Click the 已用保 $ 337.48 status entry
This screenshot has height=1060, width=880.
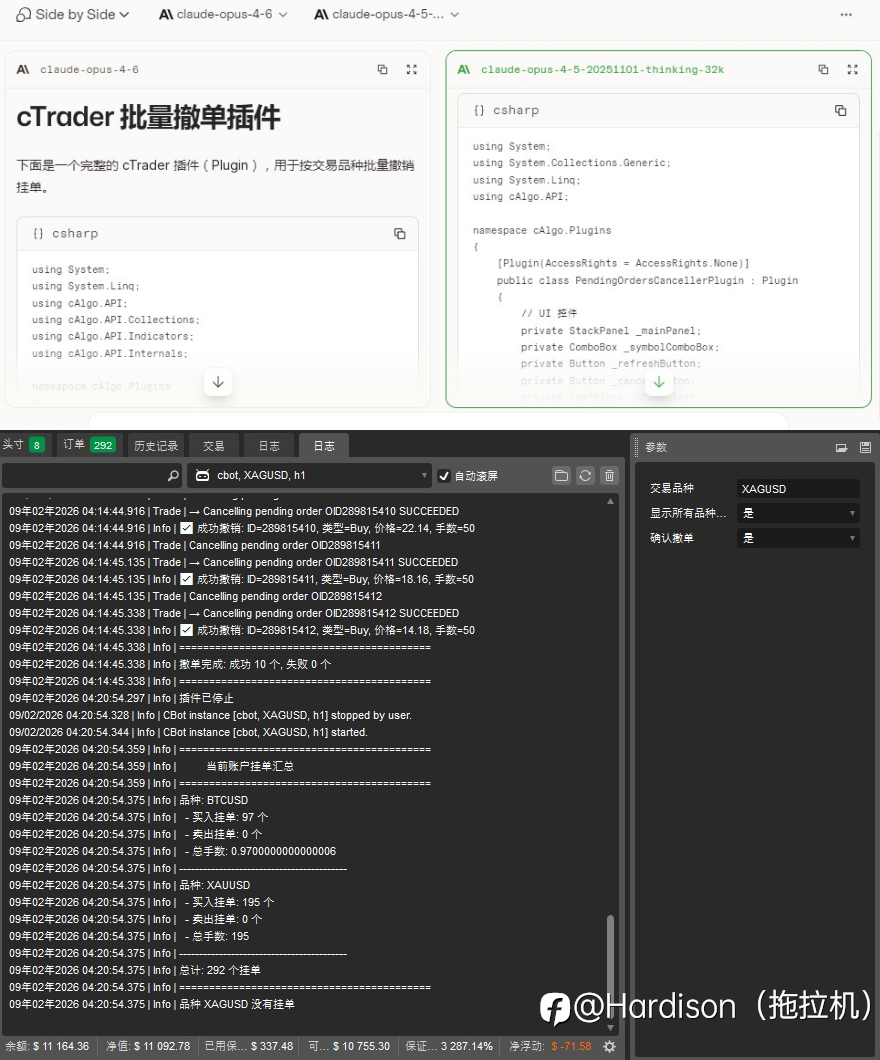pos(249,1046)
